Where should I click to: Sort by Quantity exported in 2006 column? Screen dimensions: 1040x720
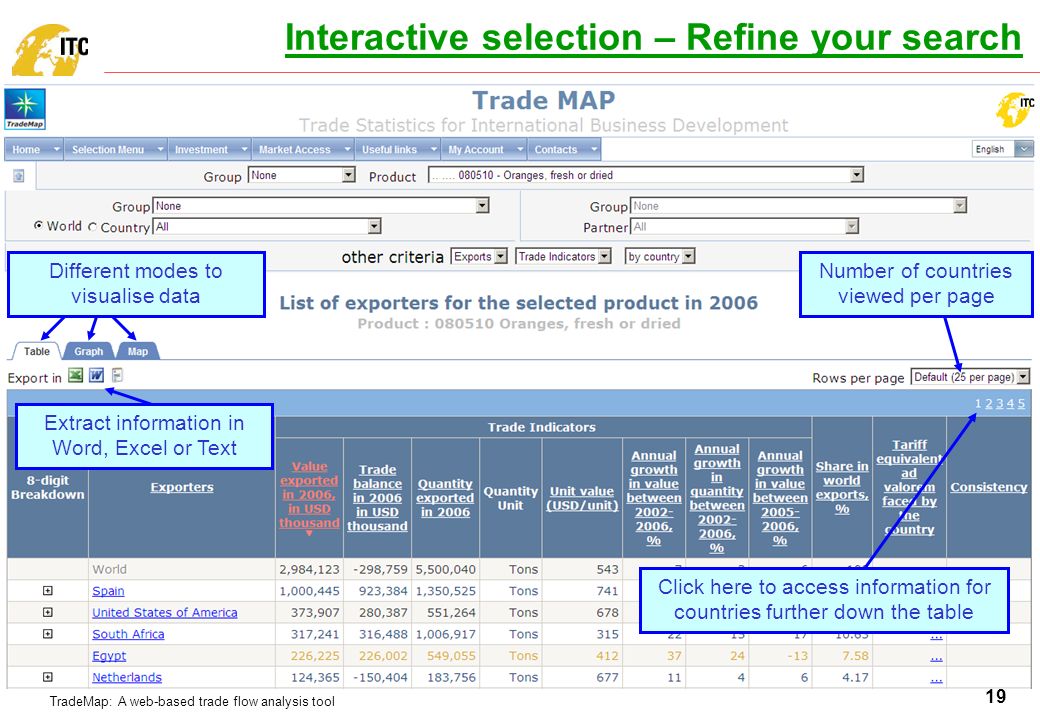pyautogui.click(x=445, y=498)
